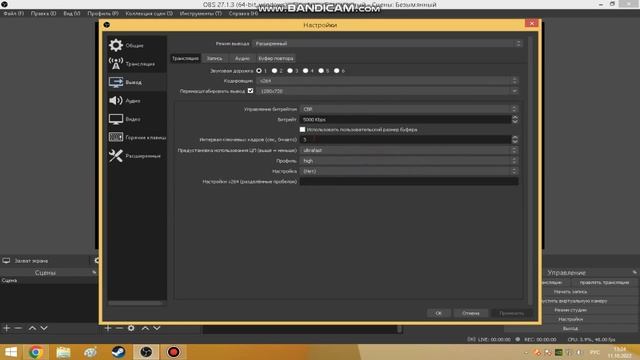Click Режим студии in main window

pos(570,310)
